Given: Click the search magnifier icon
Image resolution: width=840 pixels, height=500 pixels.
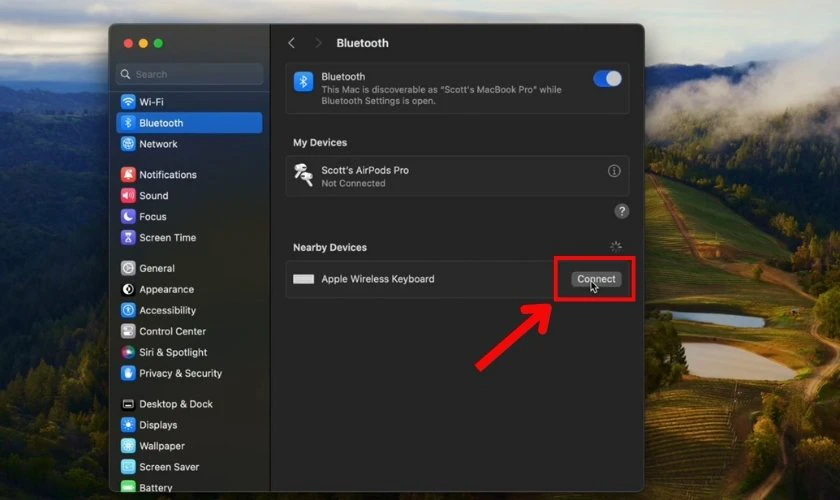Looking at the screenshot, I should pyautogui.click(x=125, y=74).
